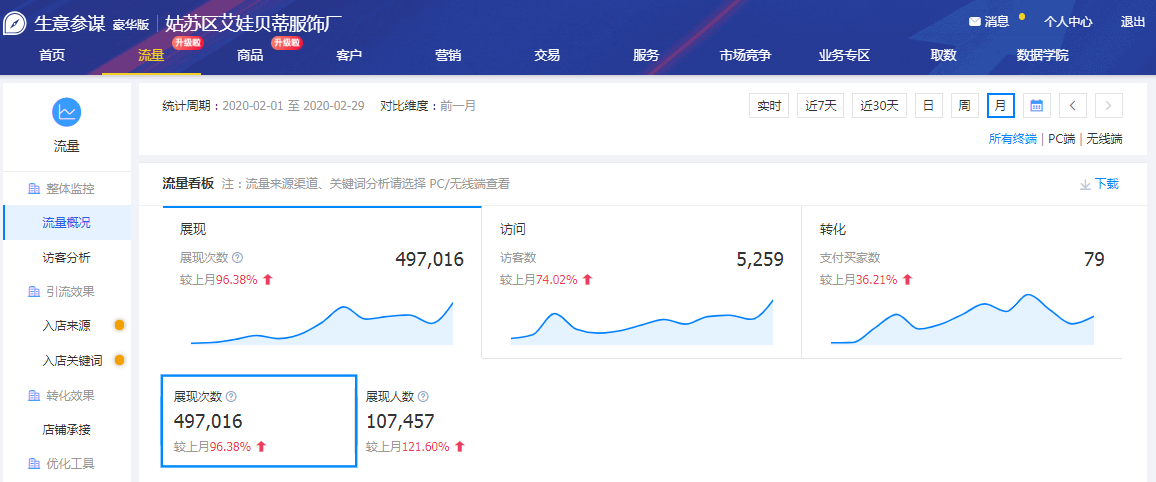Open the 取数 top tab

[x=943, y=55]
